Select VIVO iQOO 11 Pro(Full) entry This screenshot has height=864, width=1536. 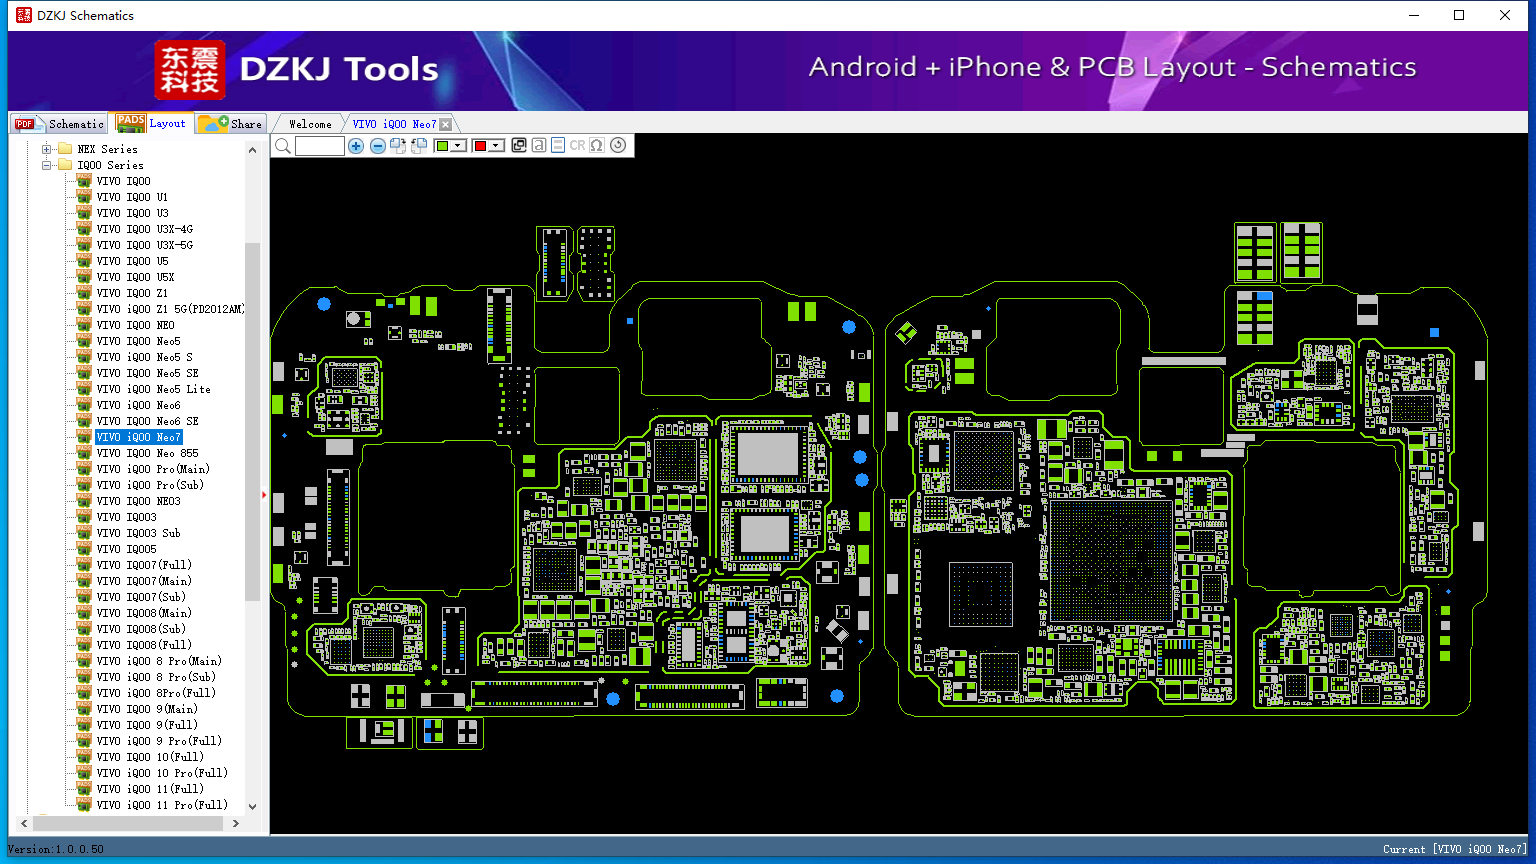click(162, 805)
